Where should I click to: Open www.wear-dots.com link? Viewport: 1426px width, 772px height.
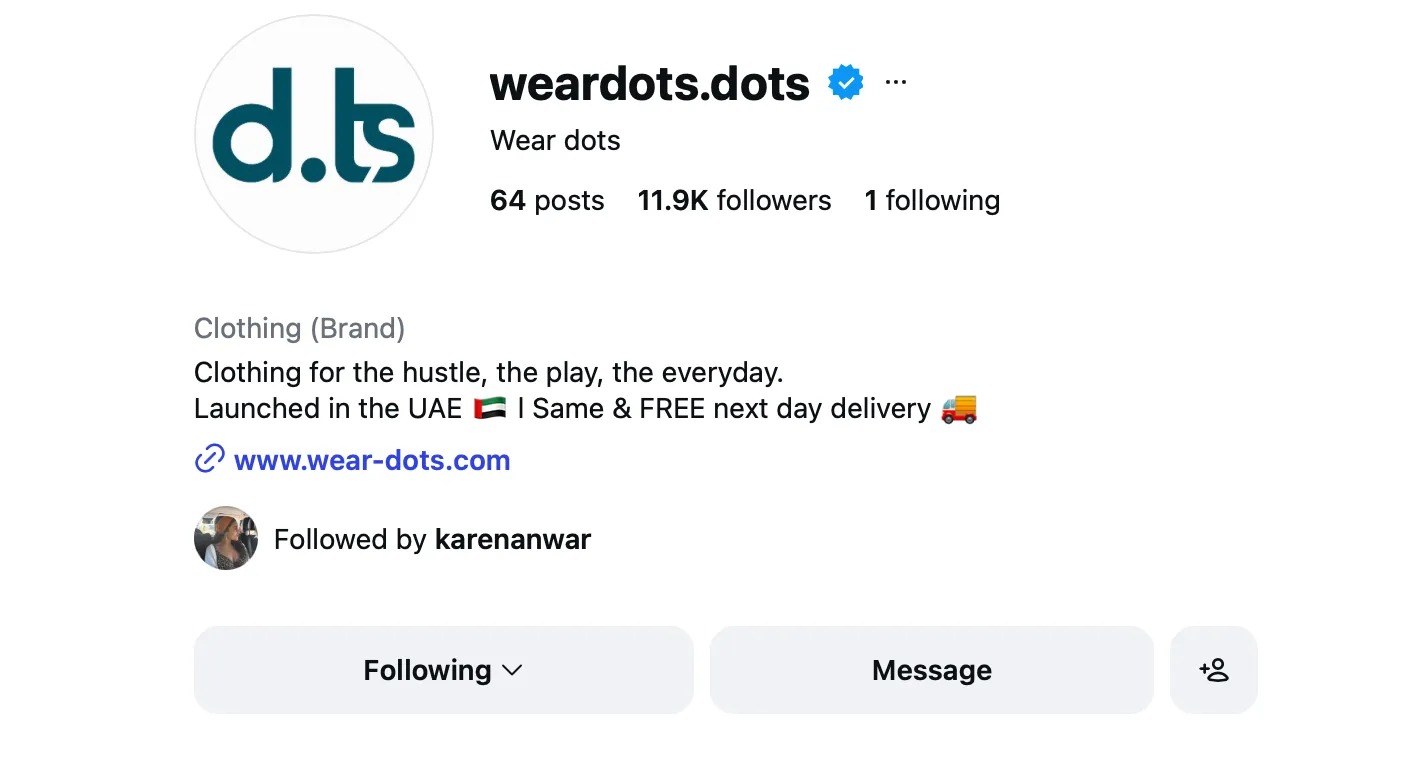(372, 460)
